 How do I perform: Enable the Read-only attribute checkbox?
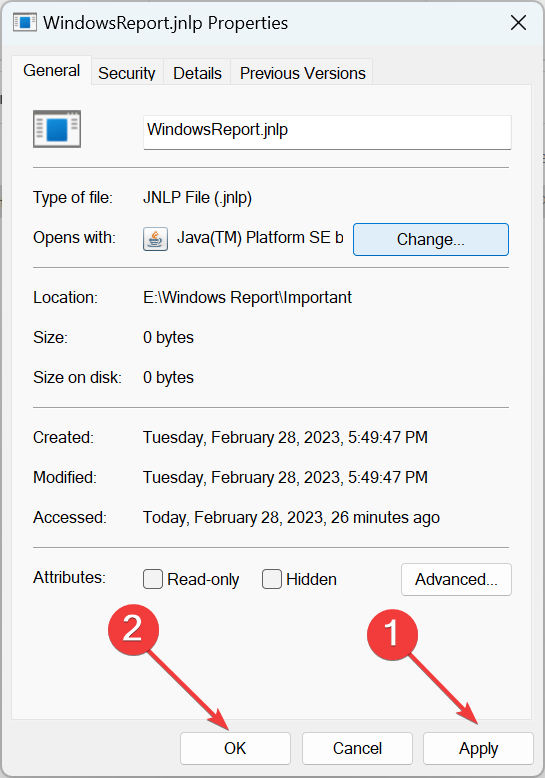point(153,579)
